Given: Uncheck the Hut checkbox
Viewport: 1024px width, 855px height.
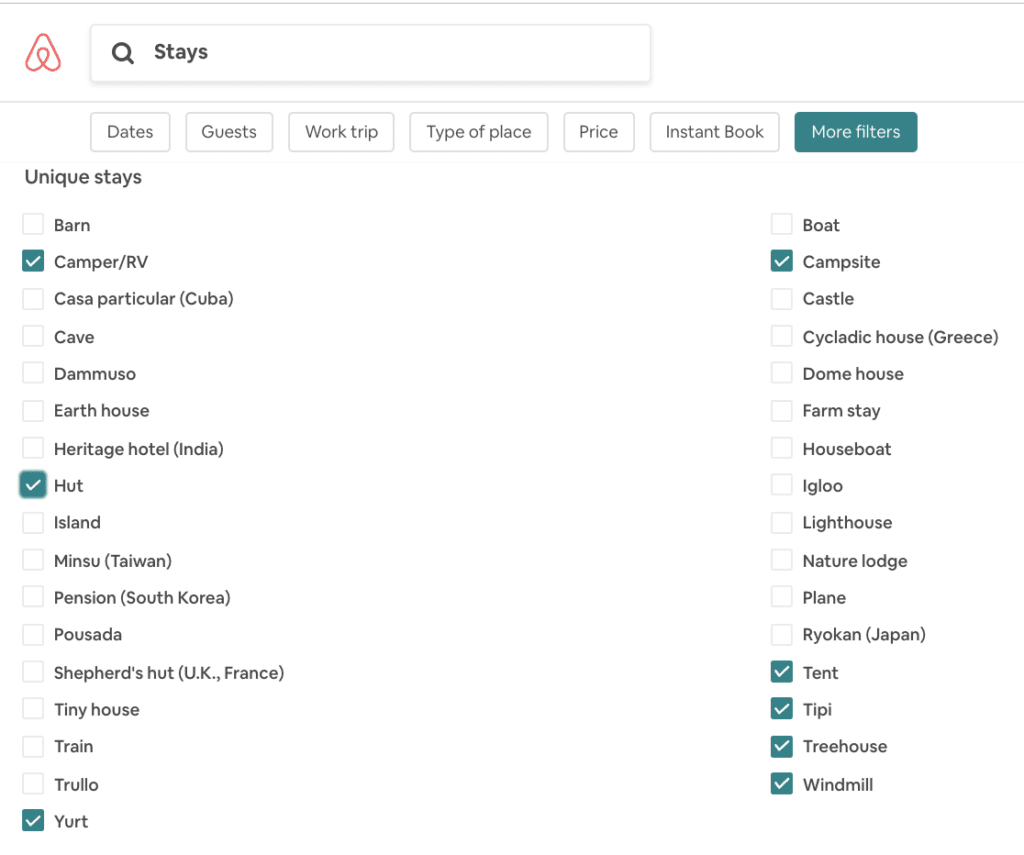Looking at the screenshot, I should [x=33, y=486].
